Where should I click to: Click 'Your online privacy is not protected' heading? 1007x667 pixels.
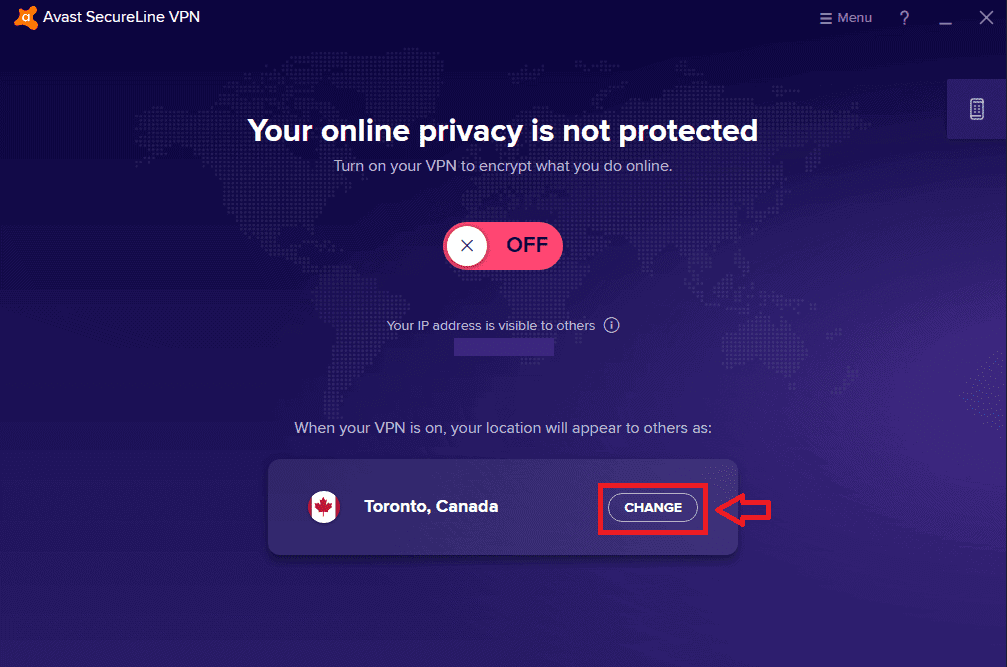503,131
